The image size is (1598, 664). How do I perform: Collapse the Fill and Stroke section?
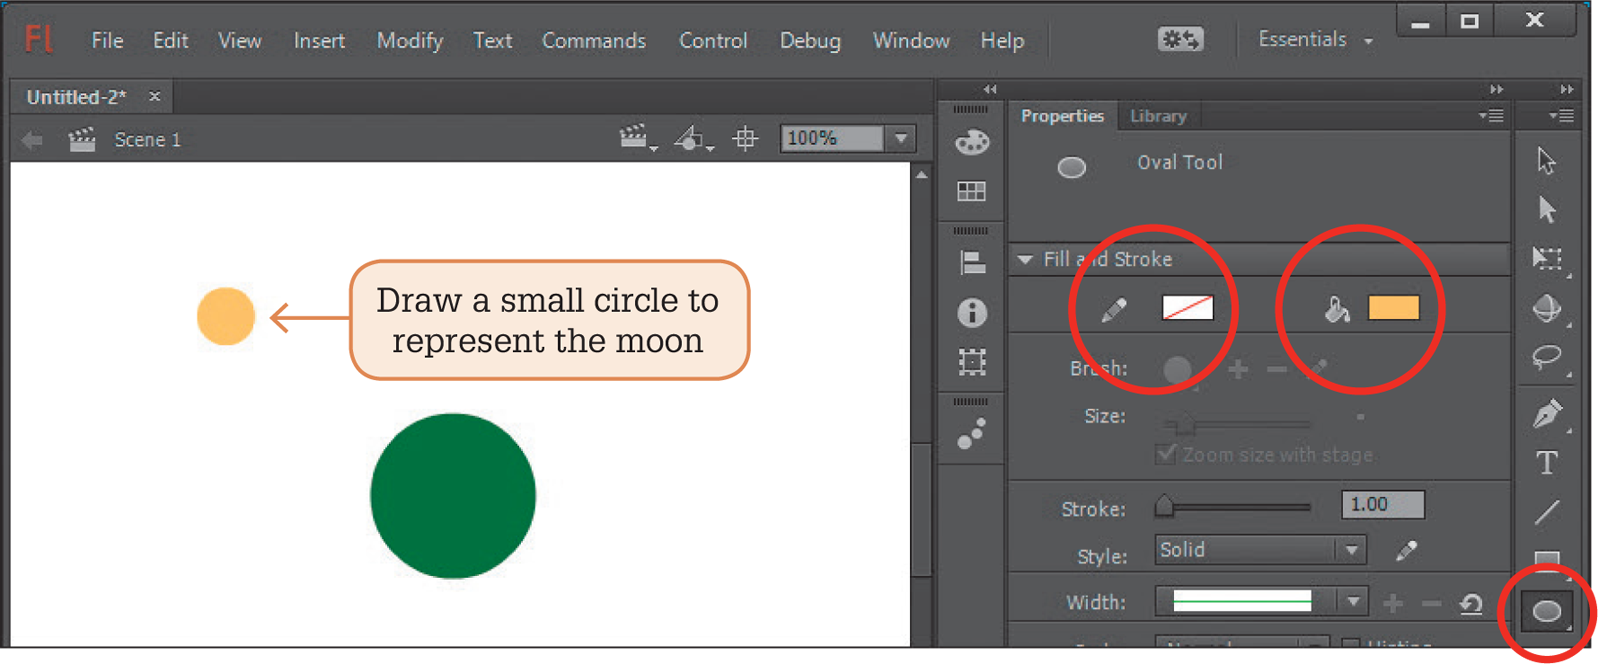(1025, 259)
